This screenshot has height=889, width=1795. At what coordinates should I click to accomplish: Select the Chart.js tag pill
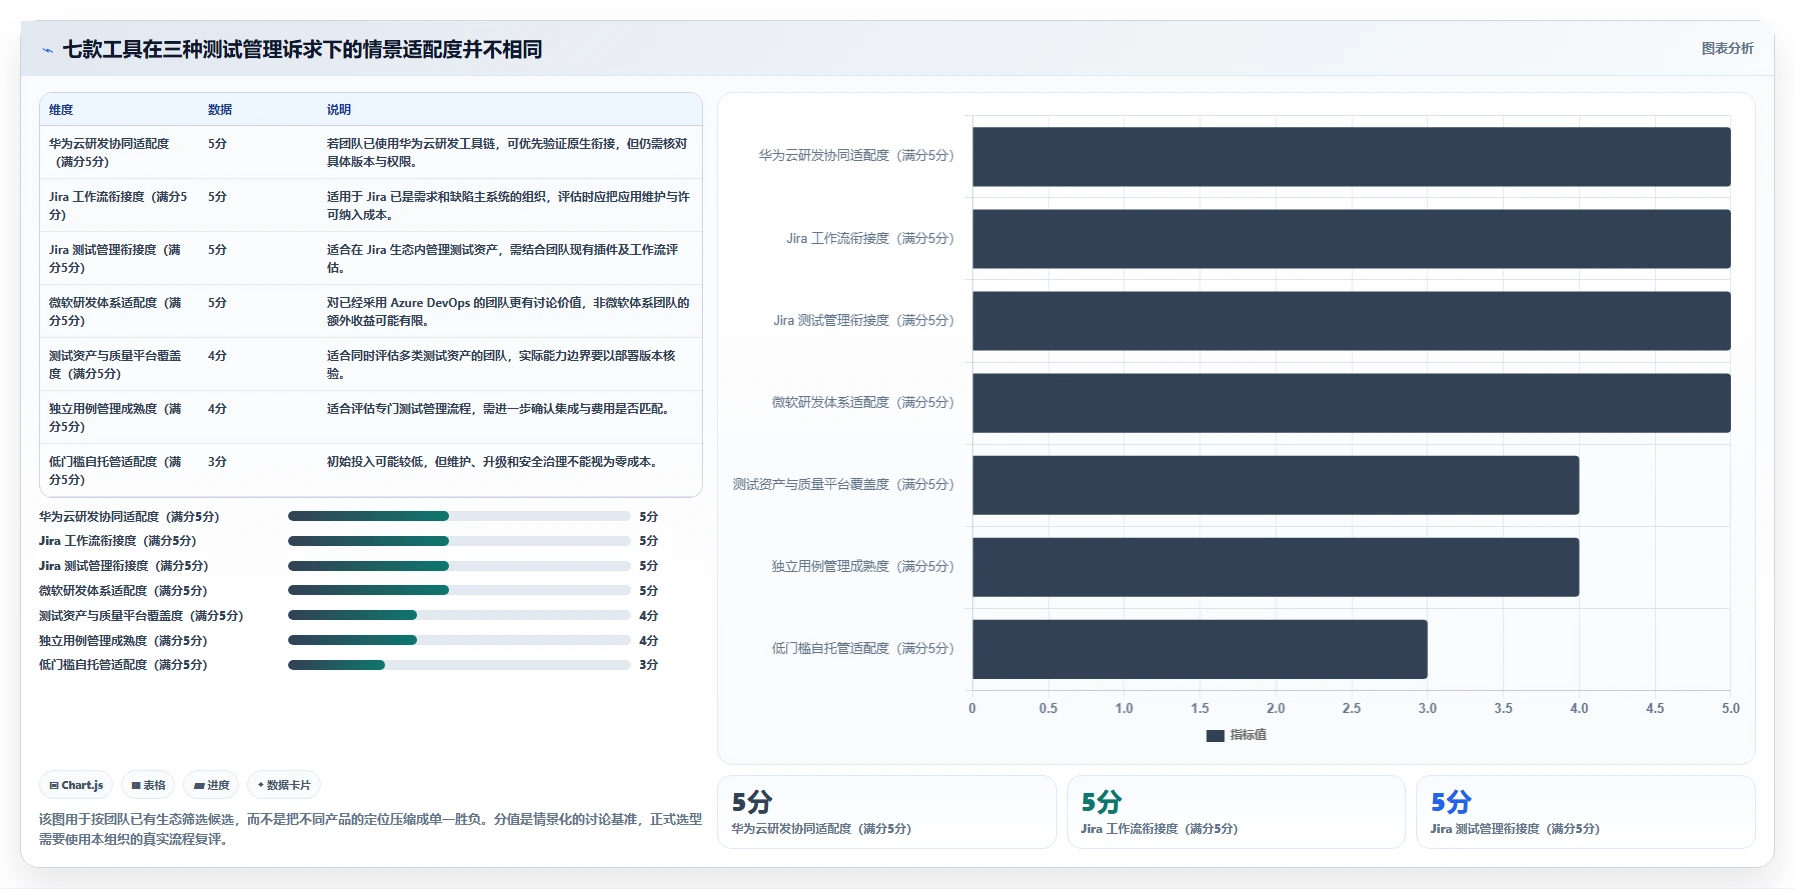76,785
